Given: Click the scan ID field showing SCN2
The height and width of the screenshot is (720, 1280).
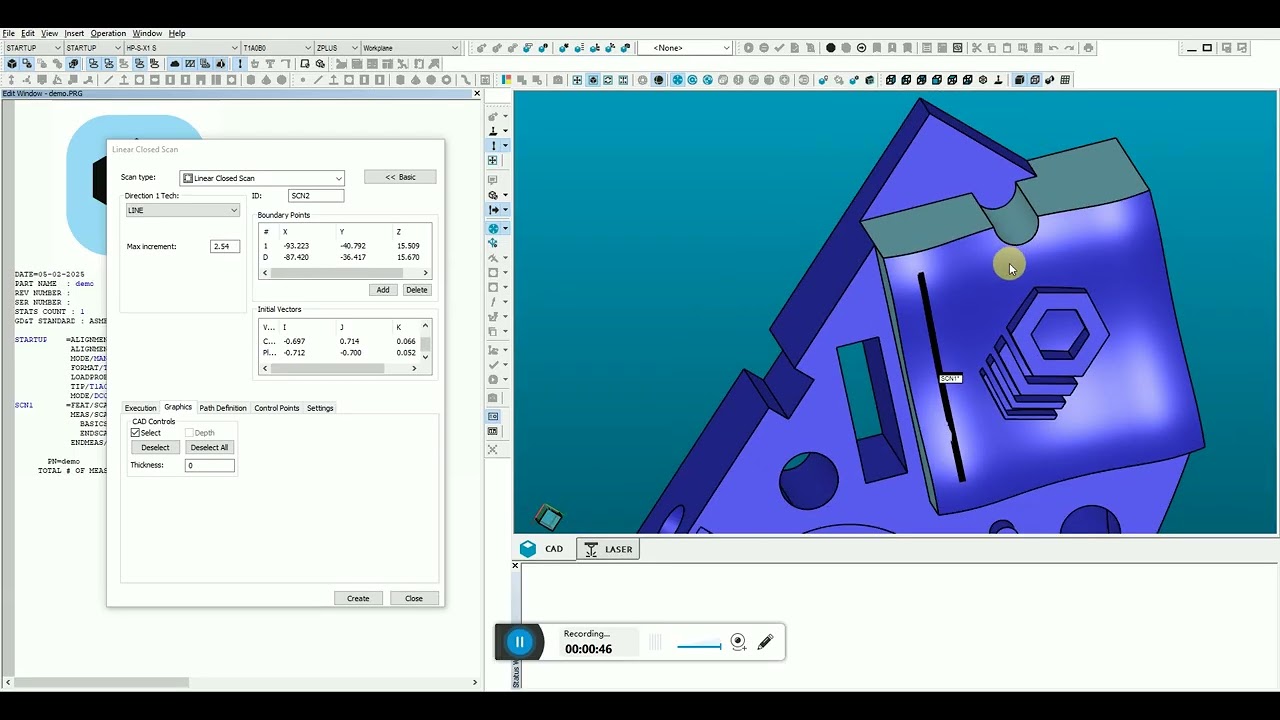Looking at the screenshot, I should tap(316, 196).
